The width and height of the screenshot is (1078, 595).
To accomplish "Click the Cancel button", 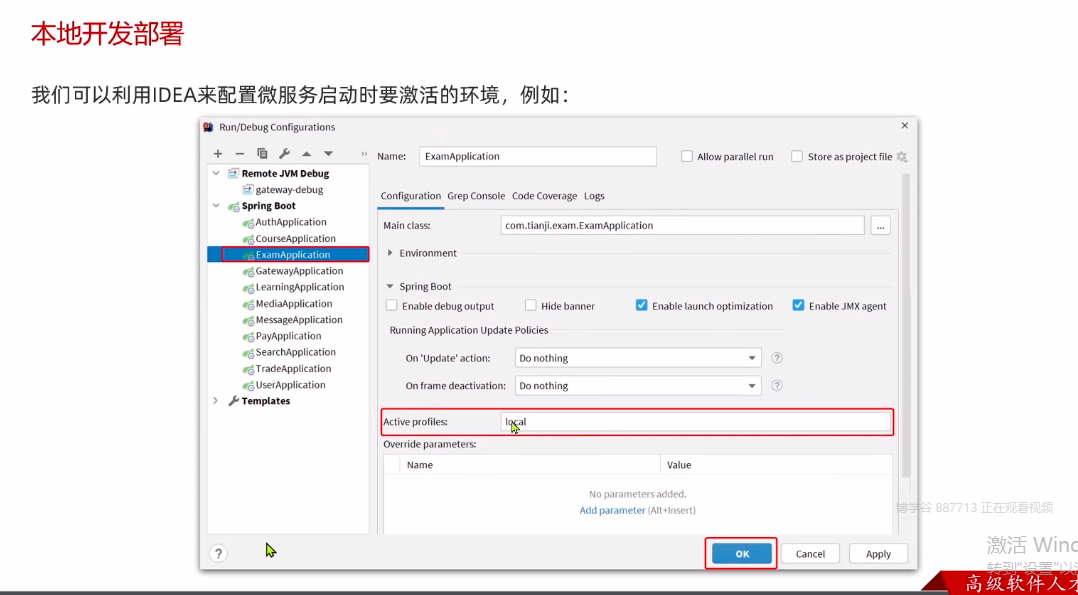I will (811, 554).
